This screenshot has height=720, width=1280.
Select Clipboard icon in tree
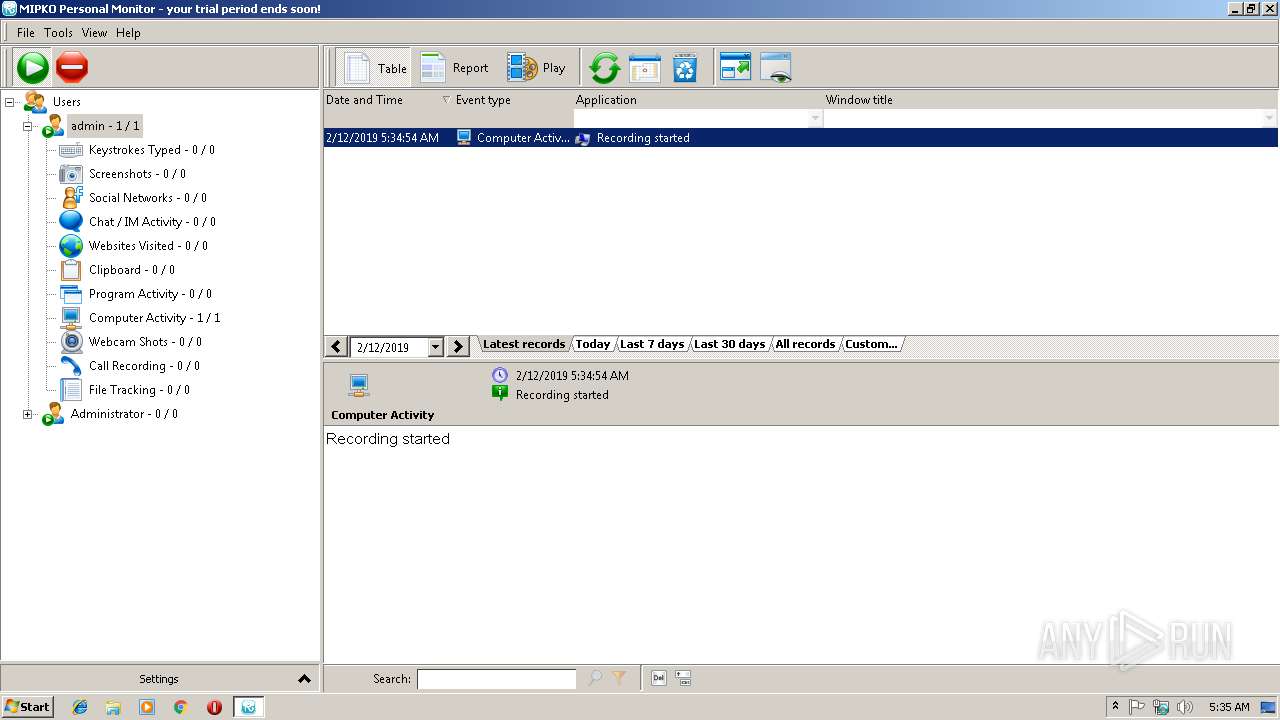coord(71,270)
